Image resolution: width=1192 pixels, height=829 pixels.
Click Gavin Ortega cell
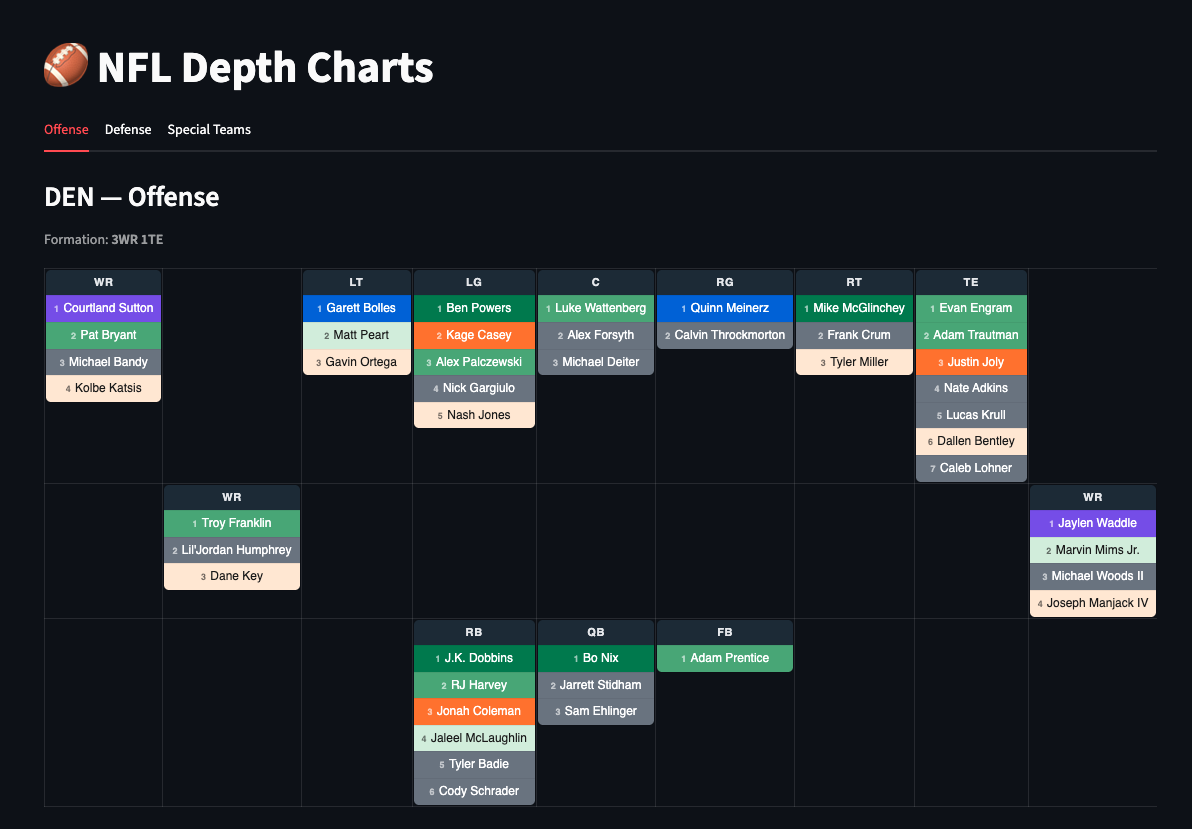tap(357, 362)
